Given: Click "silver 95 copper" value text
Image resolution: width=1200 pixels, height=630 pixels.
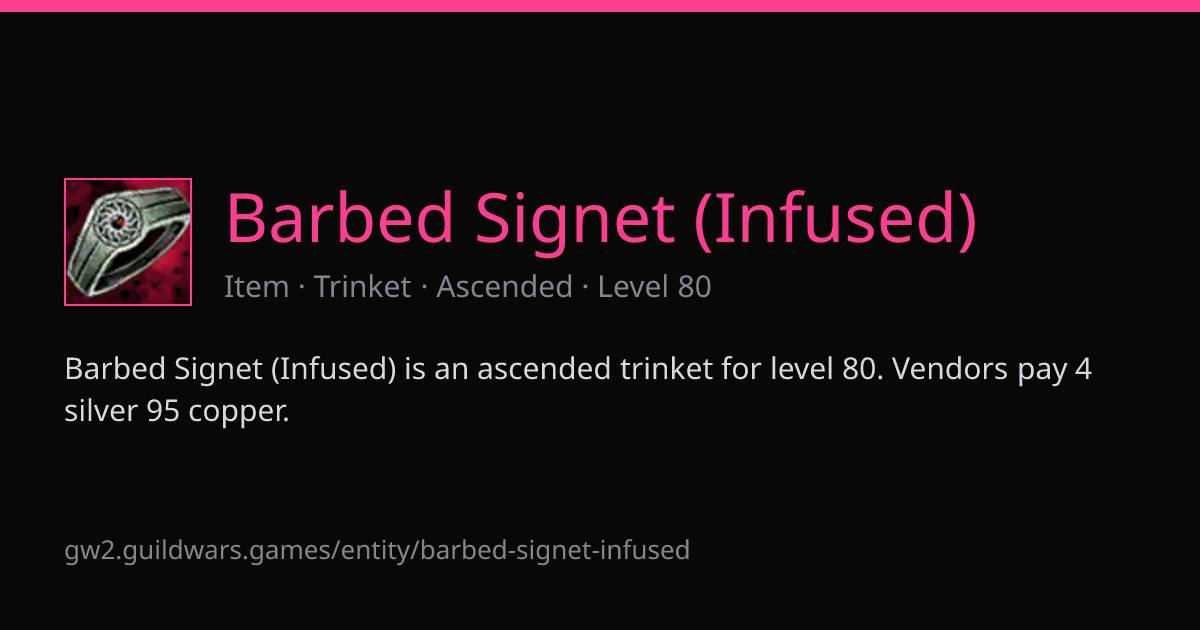Looking at the screenshot, I should pyautogui.click(x=176, y=411).
